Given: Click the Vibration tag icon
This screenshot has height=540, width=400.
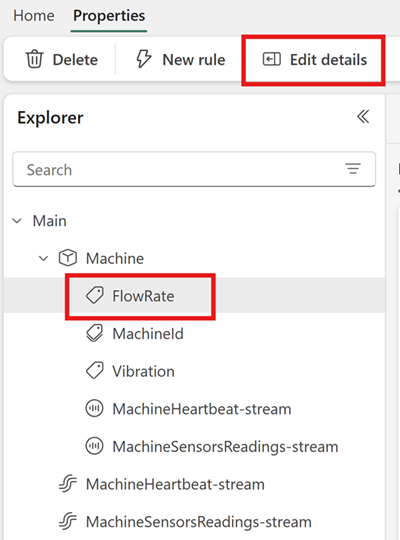Looking at the screenshot, I should click(x=94, y=371).
